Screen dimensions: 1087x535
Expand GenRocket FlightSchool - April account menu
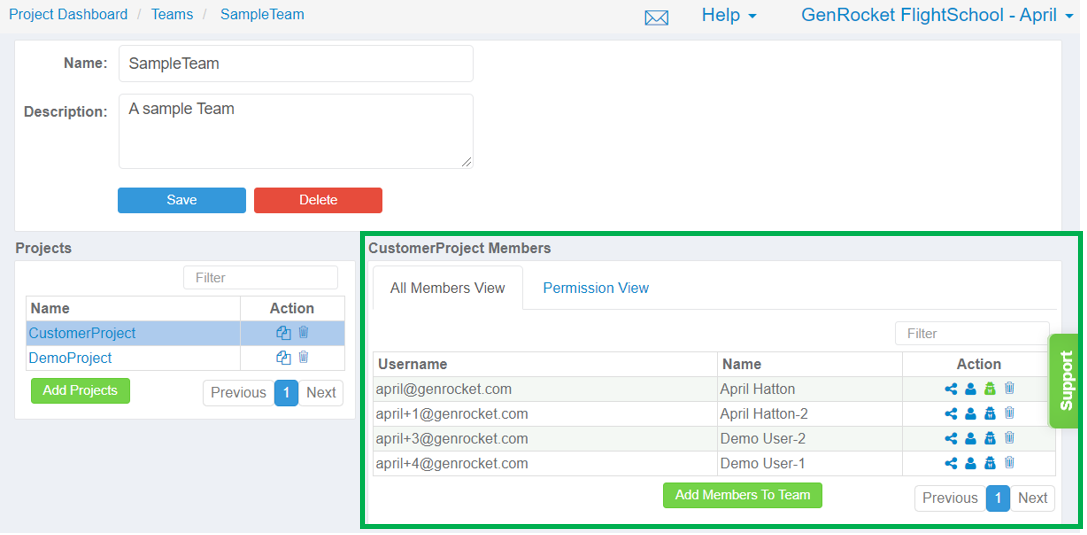point(937,15)
